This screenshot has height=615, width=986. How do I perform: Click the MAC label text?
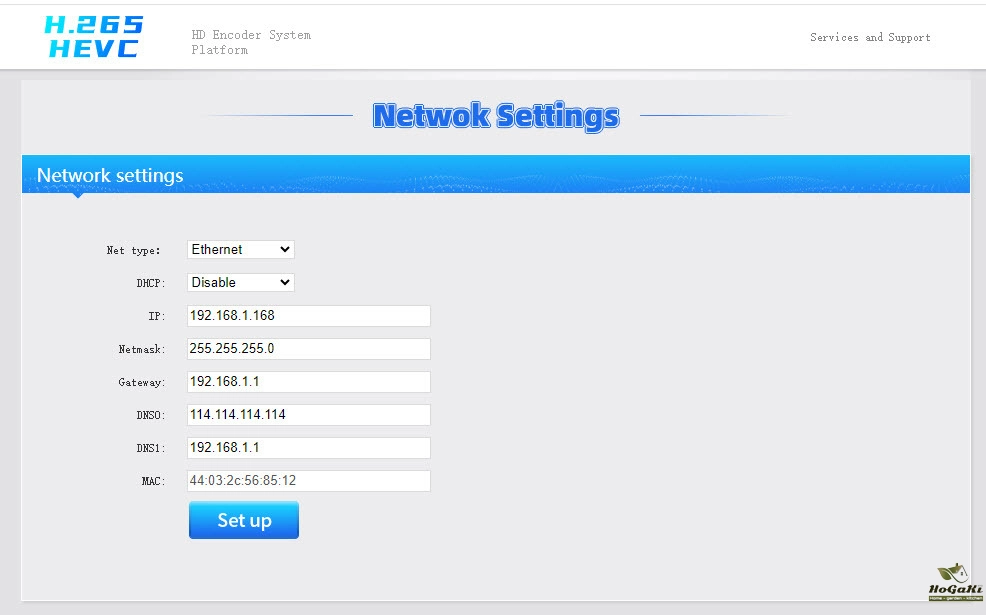pyautogui.click(x=153, y=481)
